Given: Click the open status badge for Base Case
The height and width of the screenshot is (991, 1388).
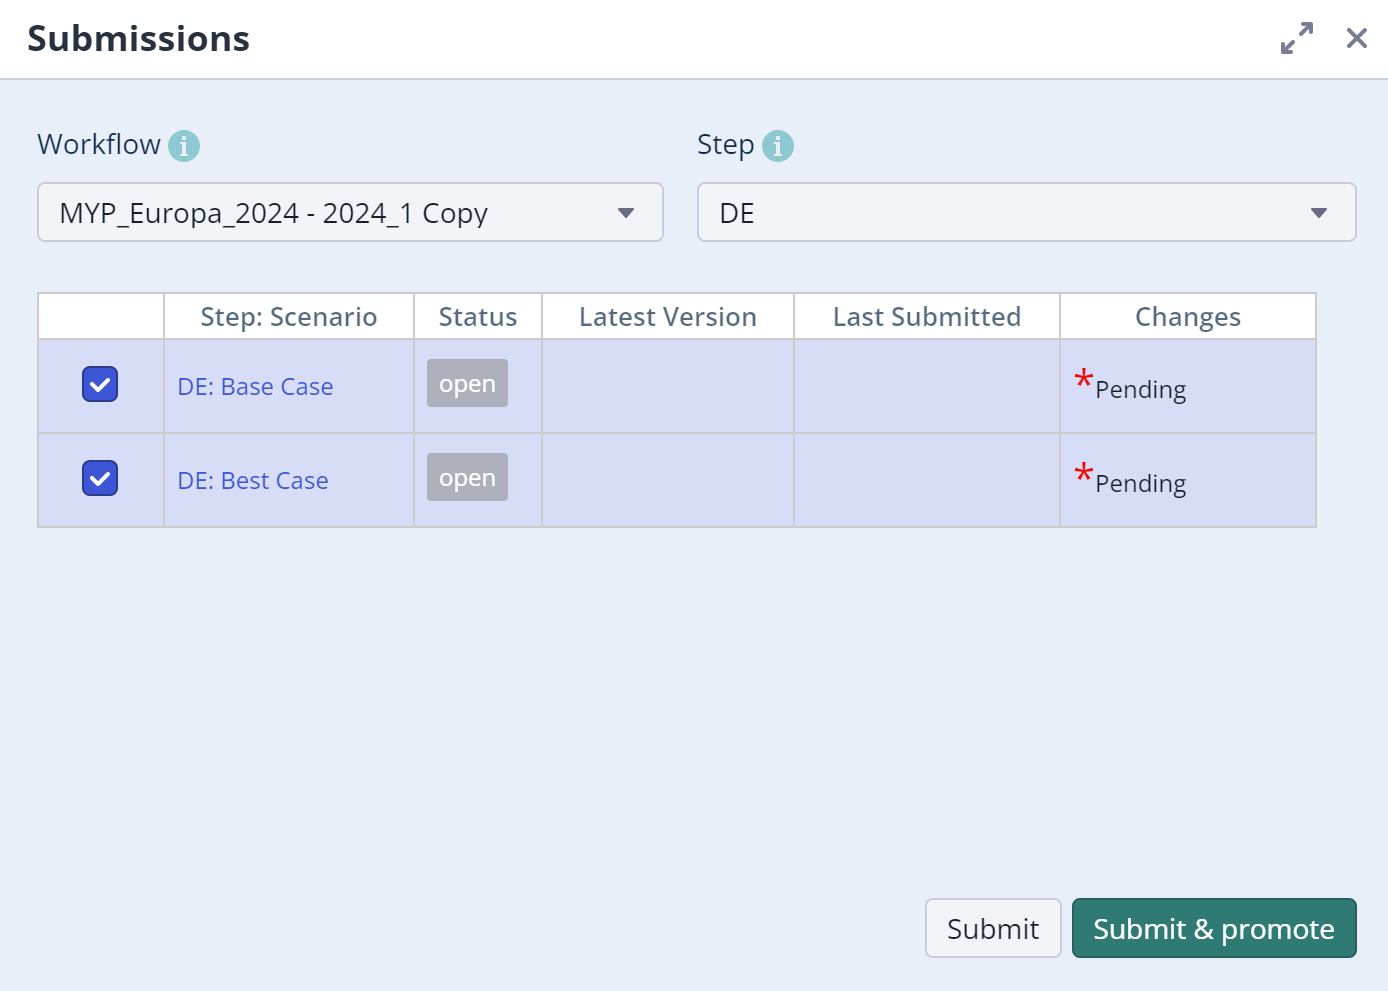Looking at the screenshot, I should point(467,384).
